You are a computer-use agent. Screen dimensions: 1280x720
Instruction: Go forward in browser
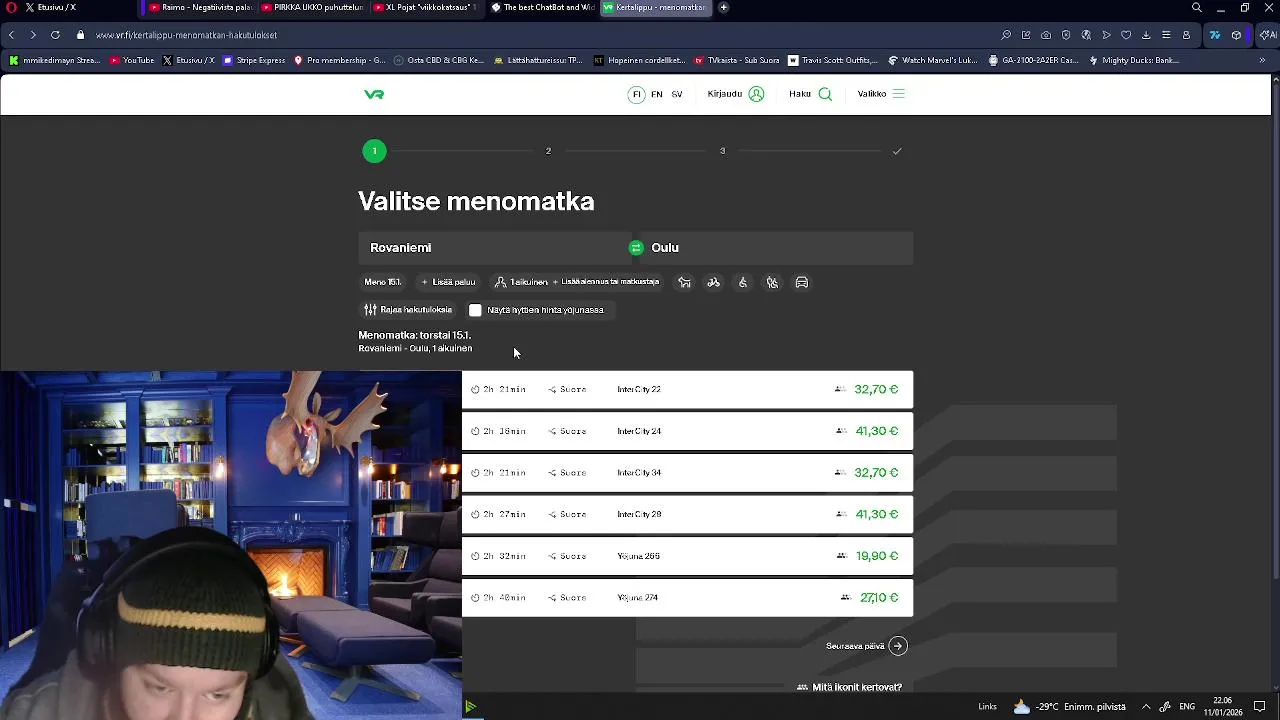33,35
